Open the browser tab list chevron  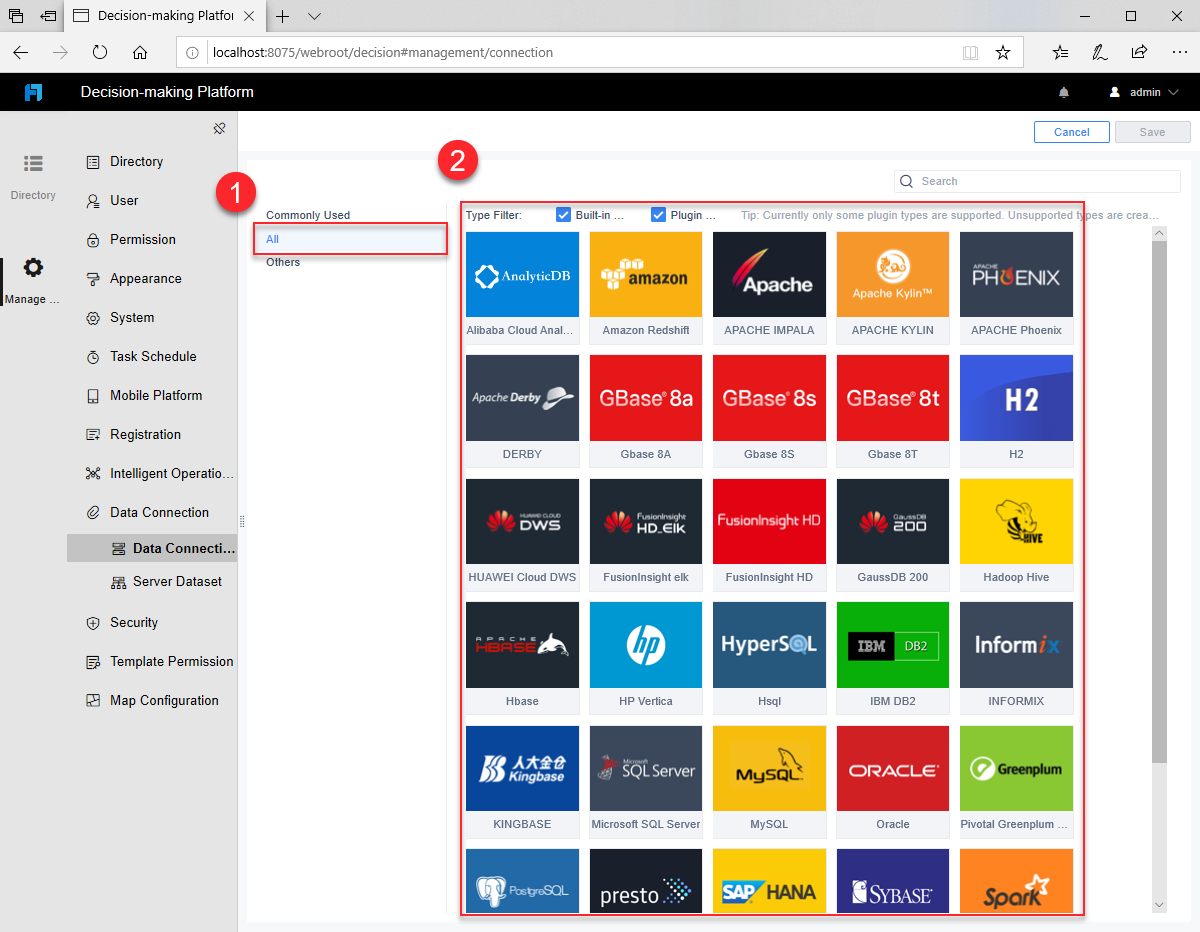point(314,16)
